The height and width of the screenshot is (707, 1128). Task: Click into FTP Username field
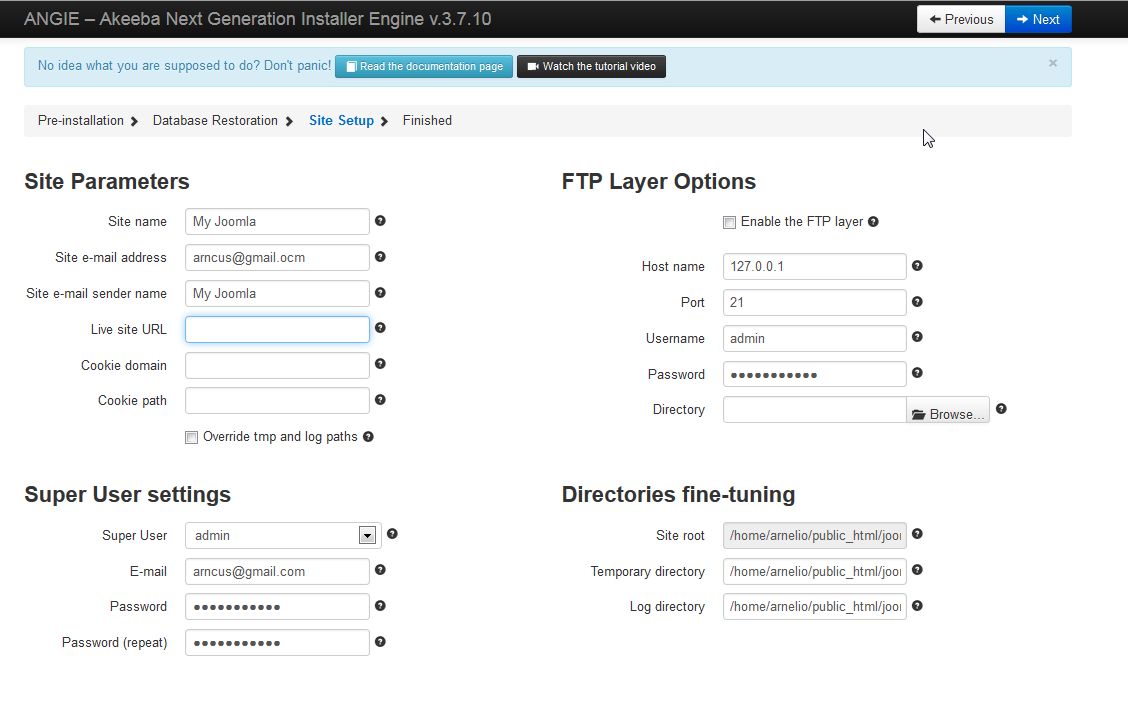[814, 338]
